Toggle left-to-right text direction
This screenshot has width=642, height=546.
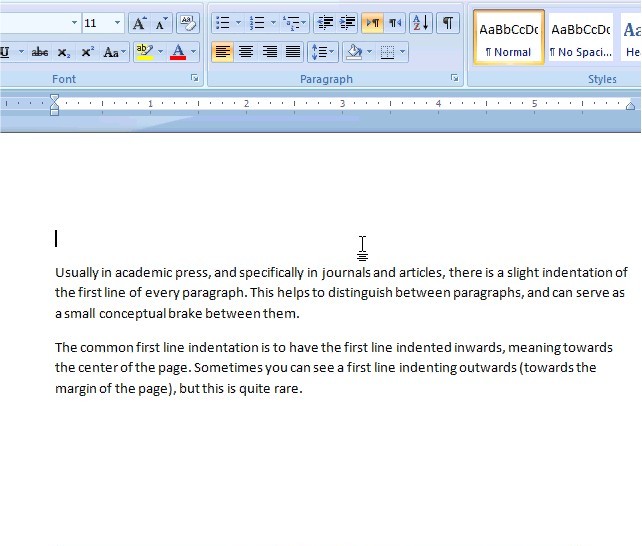[373, 23]
